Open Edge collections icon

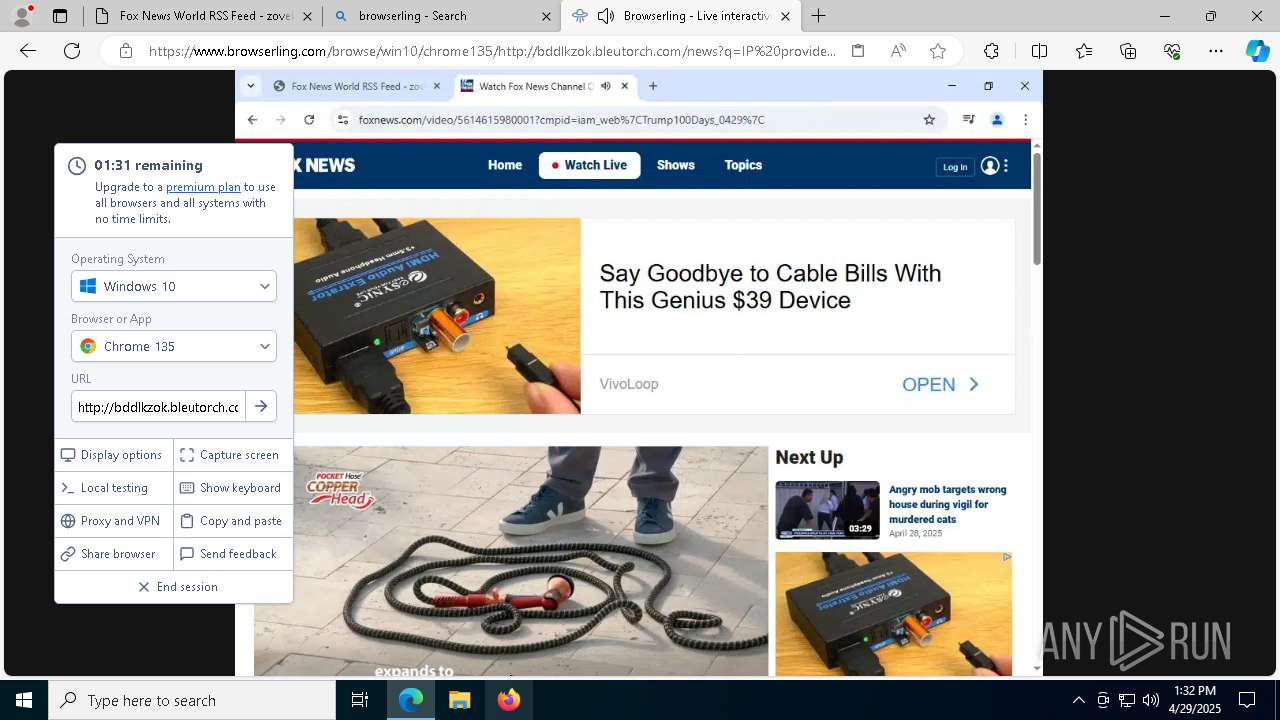pyautogui.click(x=1128, y=51)
